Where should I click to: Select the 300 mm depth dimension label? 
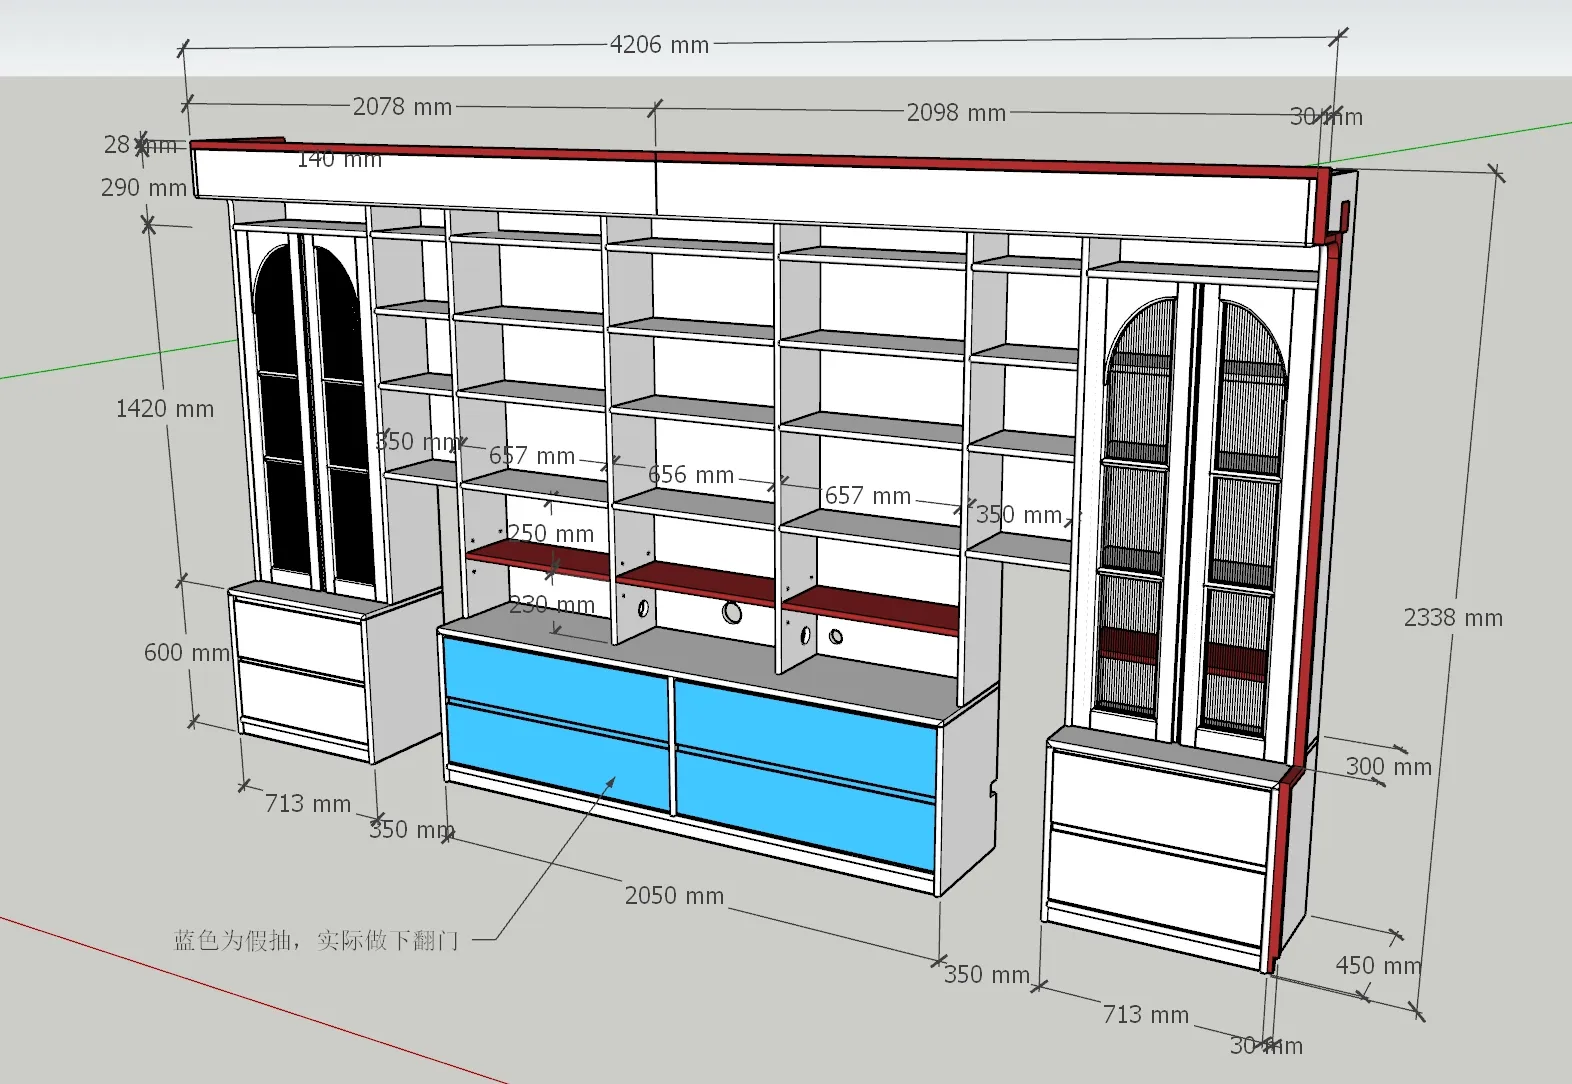[1388, 767]
